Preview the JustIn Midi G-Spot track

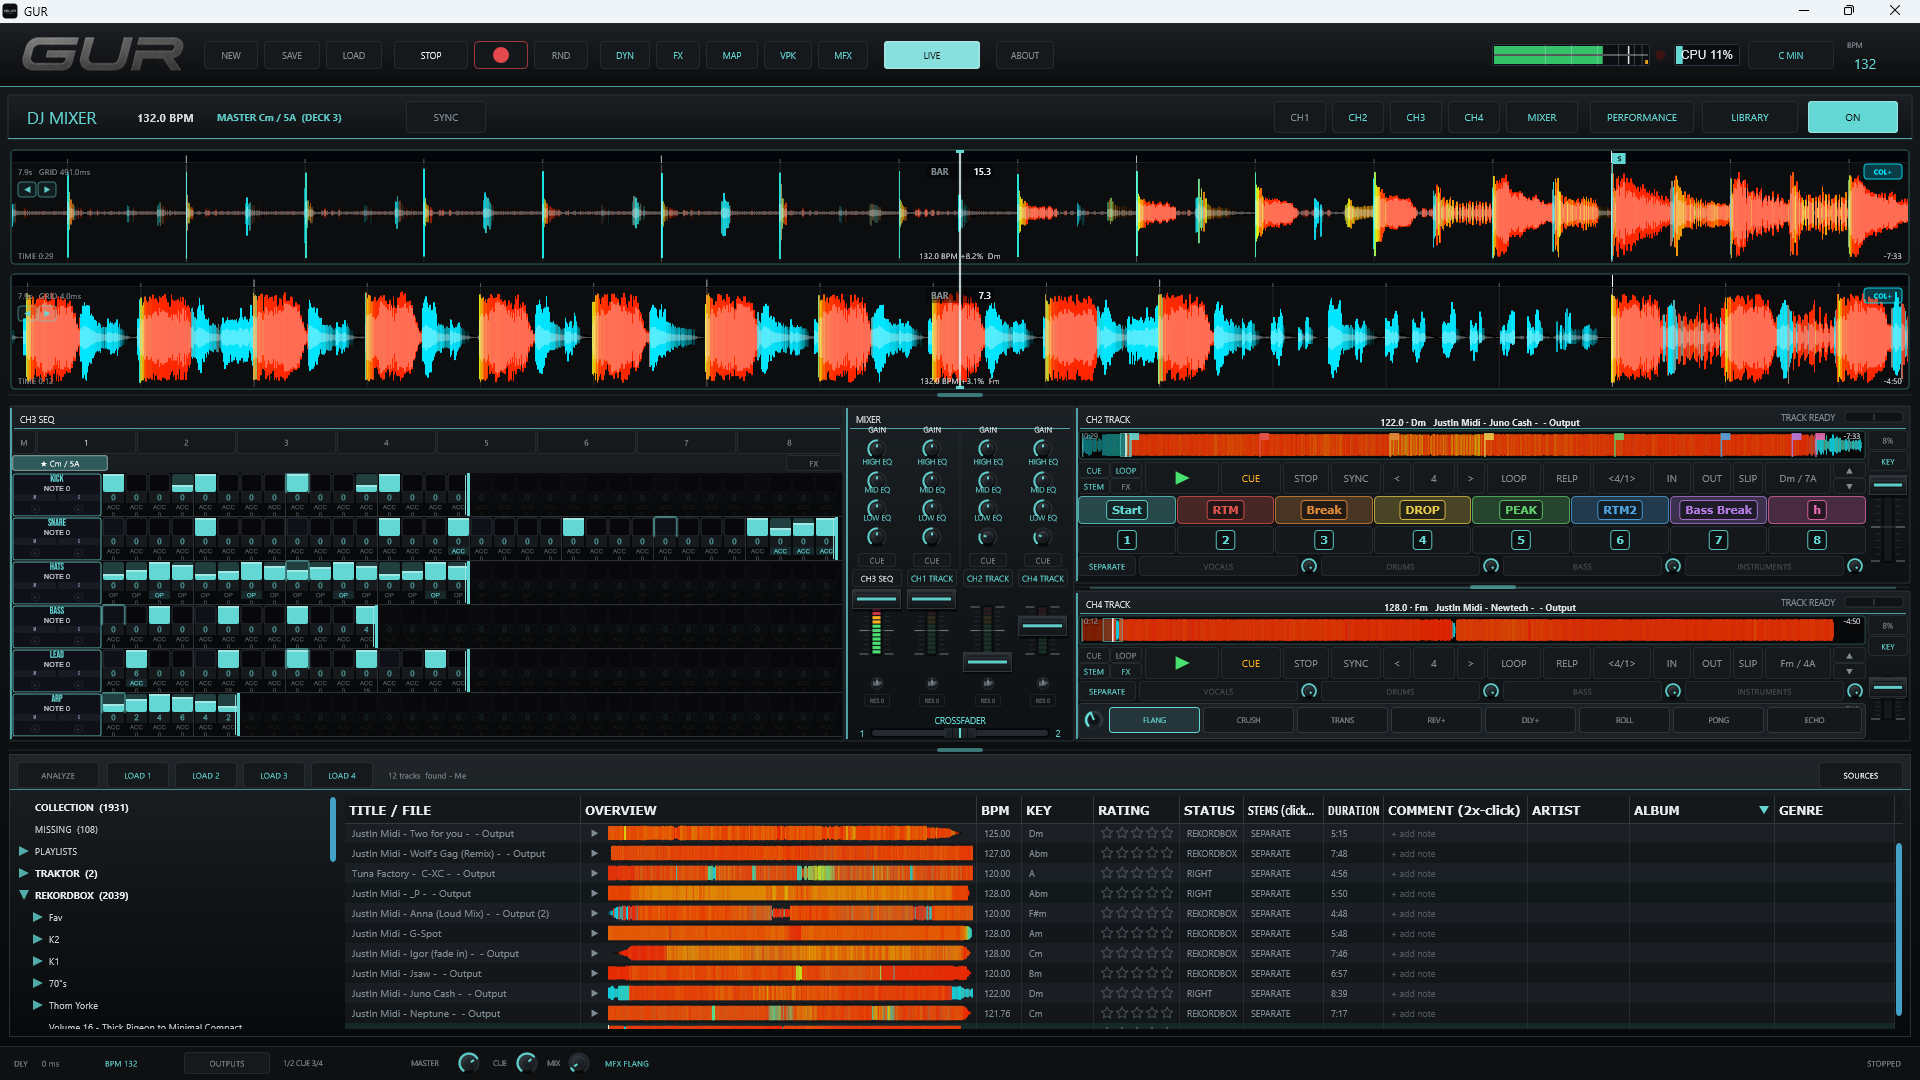click(594, 933)
